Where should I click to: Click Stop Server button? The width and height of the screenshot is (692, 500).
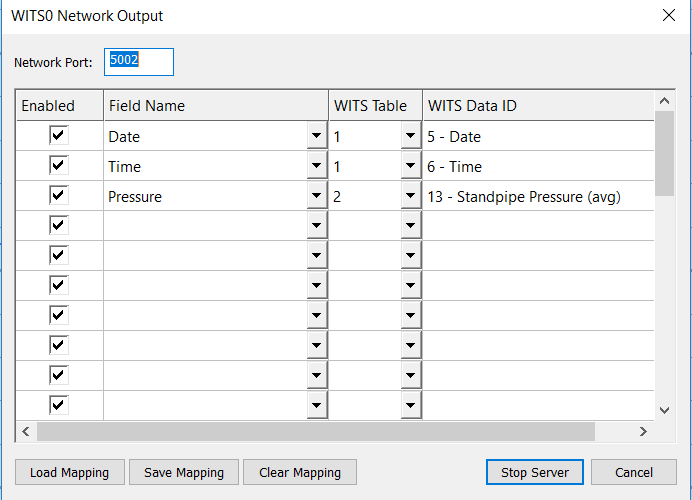tap(534, 472)
